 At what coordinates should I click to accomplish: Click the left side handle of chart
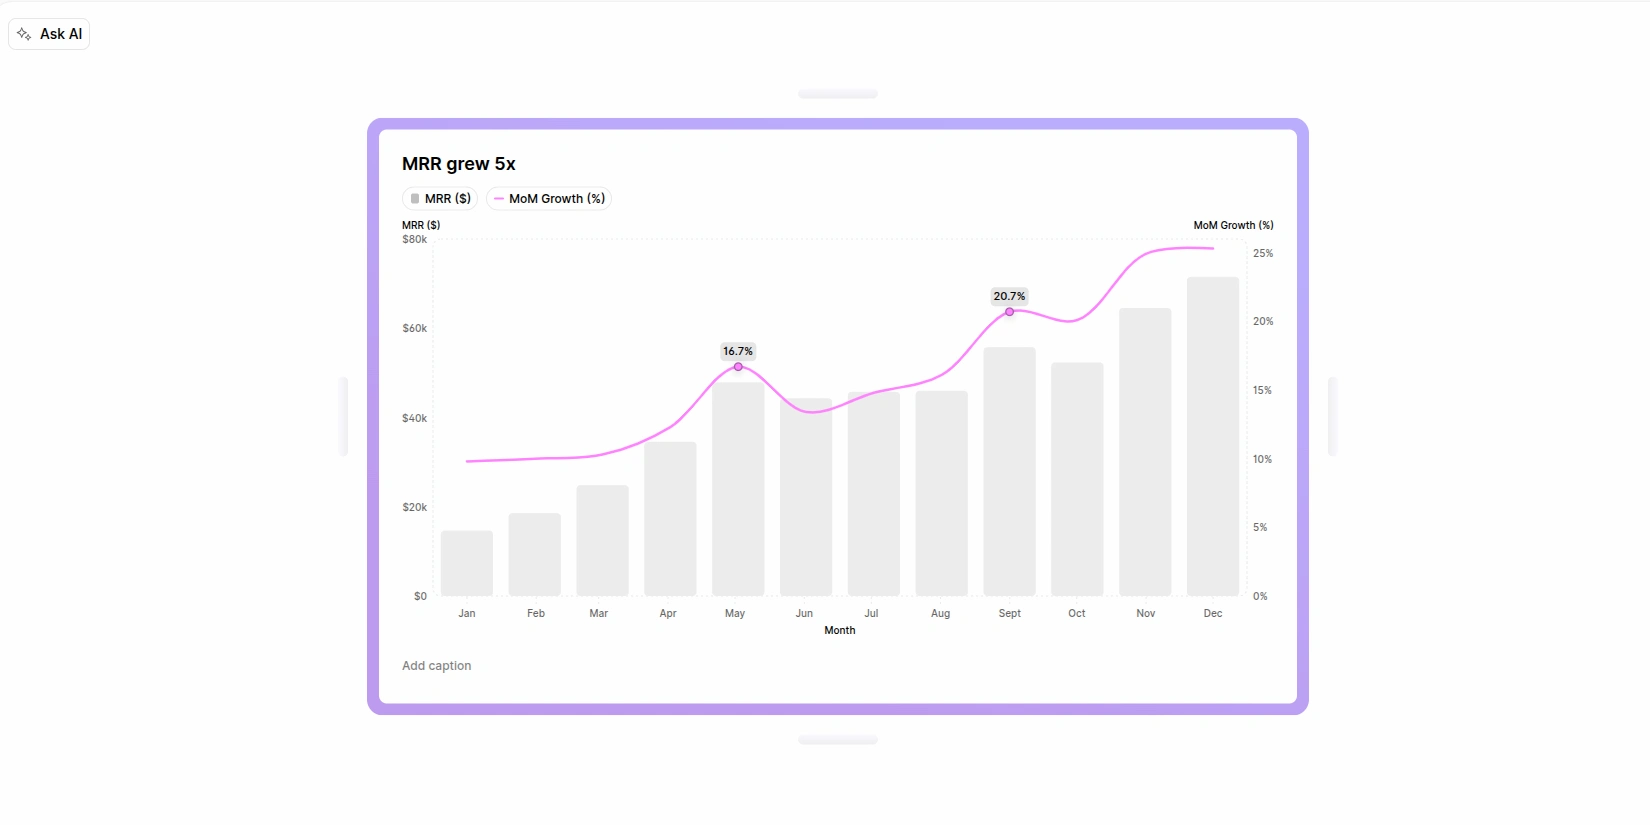click(344, 416)
